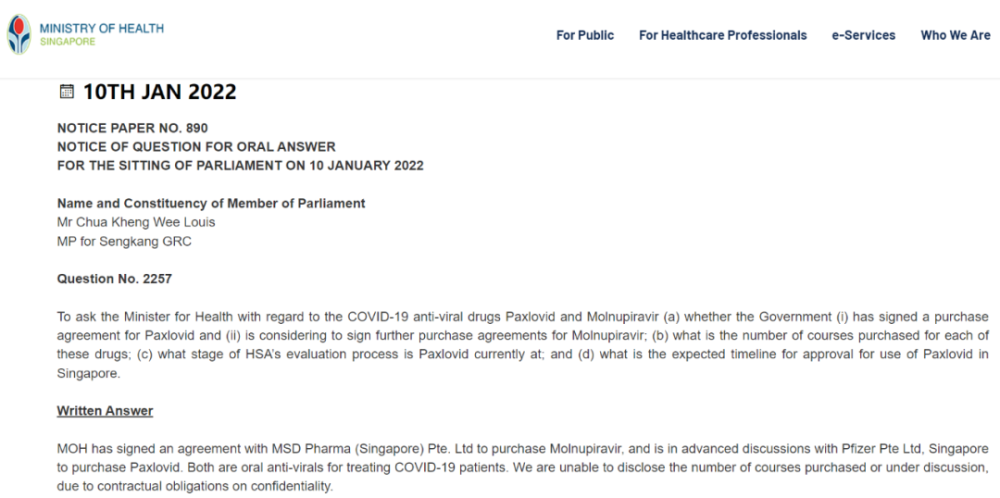Screen dimensions: 1000x498
Task: Click the paragraph starting To ask the Minister
Action: [523, 345]
